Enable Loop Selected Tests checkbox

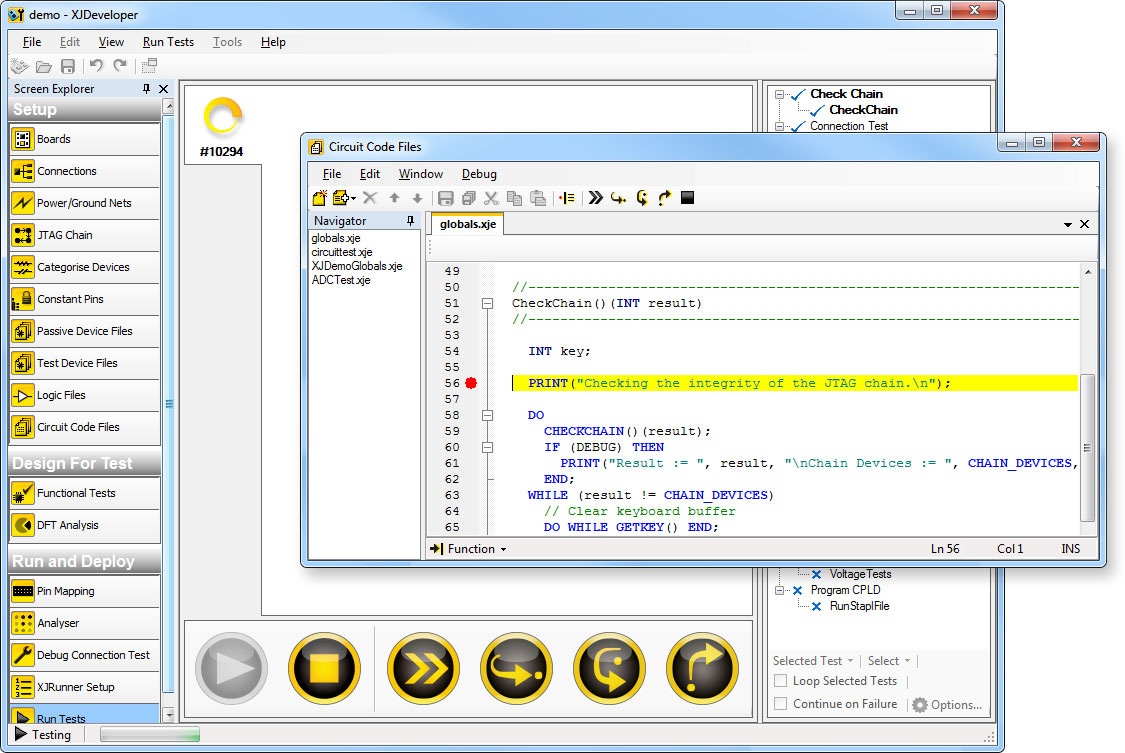click(781, 681)
